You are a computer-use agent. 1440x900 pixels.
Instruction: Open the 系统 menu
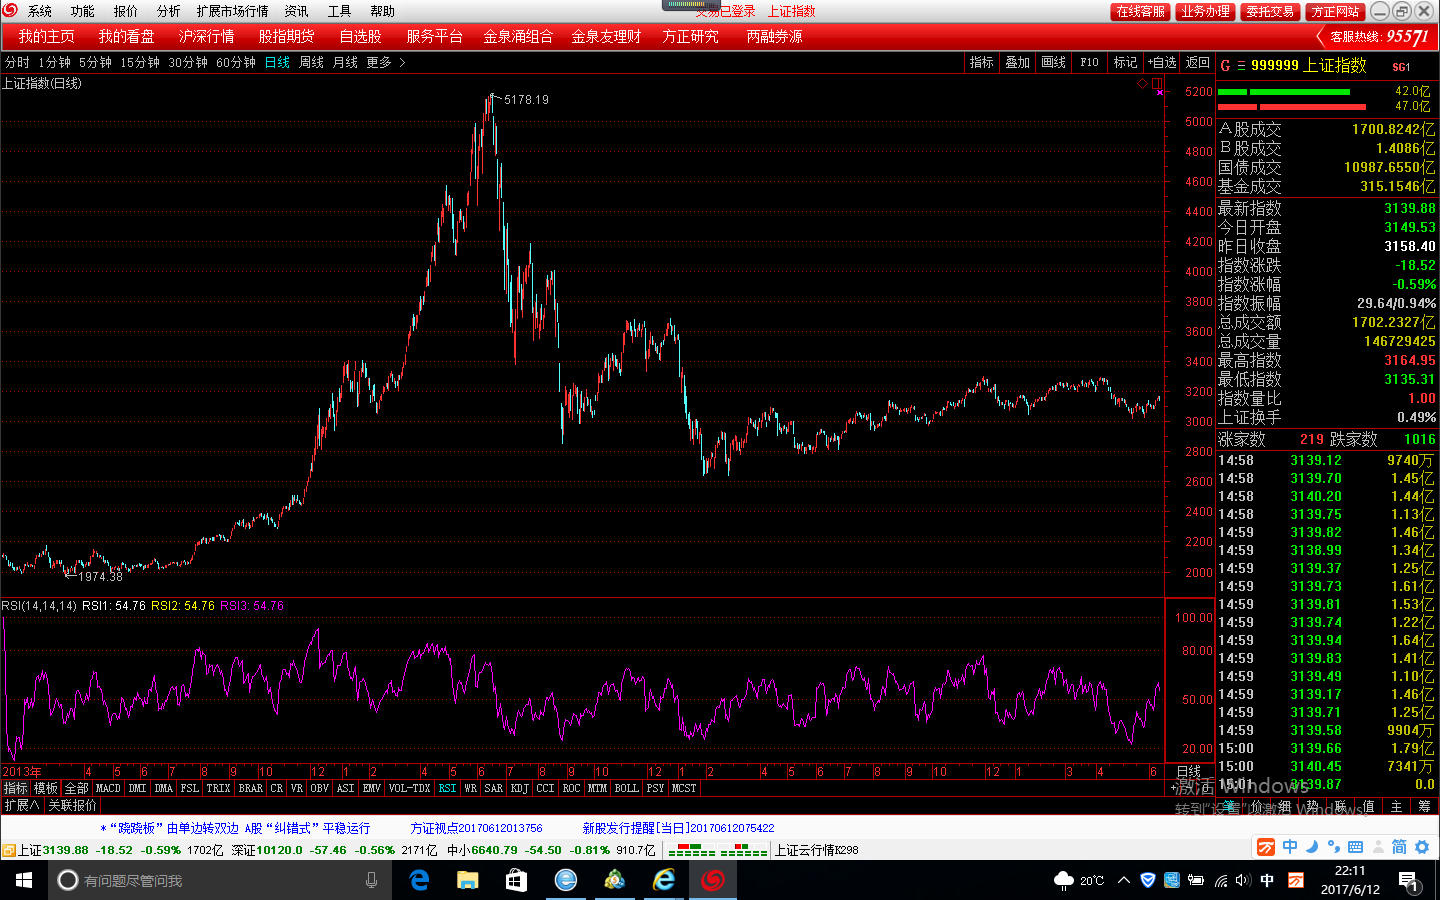coord(40,11)
